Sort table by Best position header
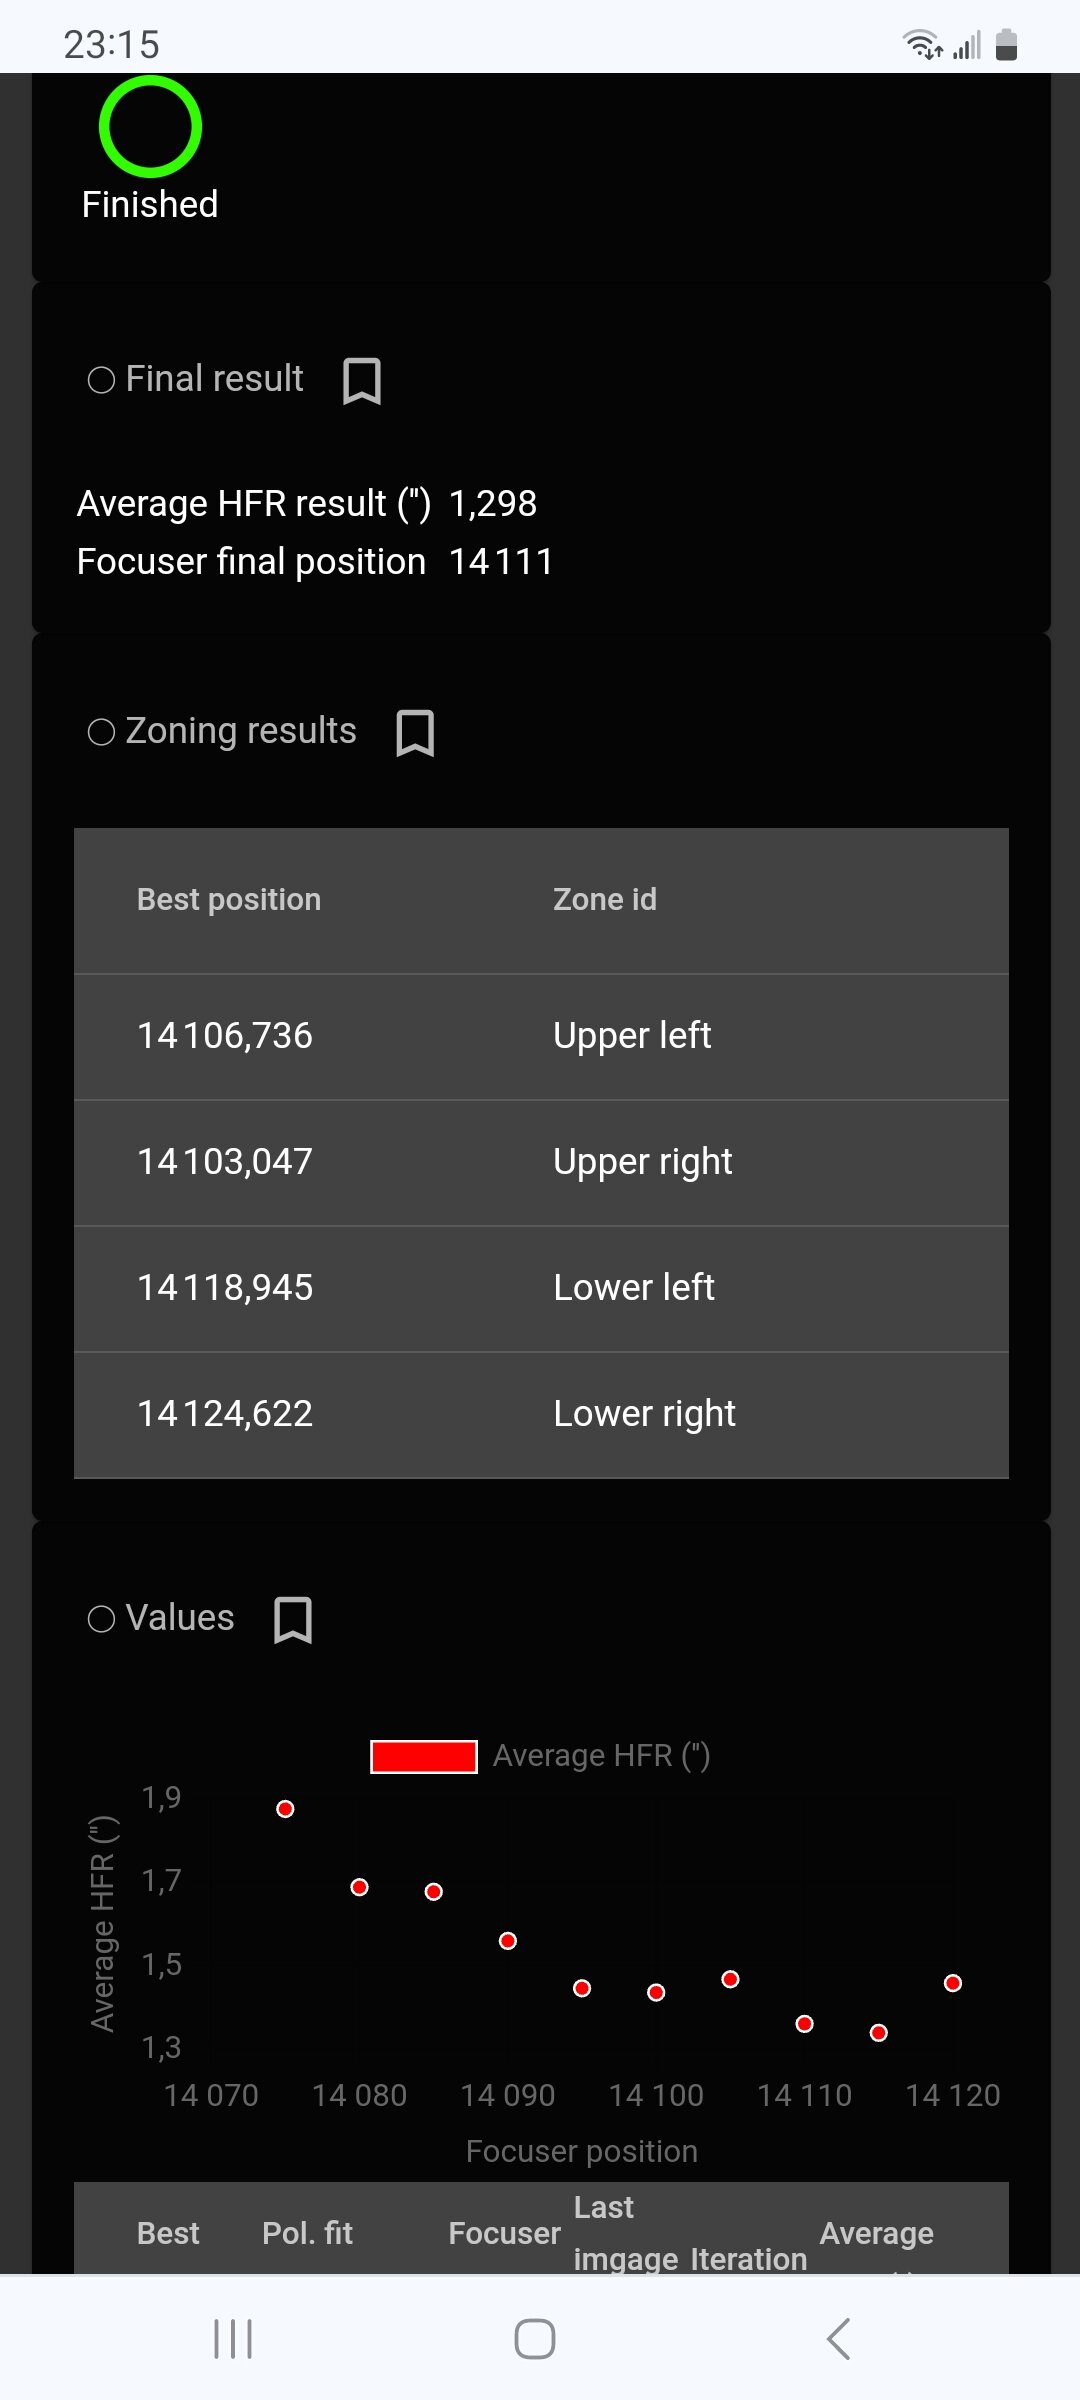 (229, 900)
